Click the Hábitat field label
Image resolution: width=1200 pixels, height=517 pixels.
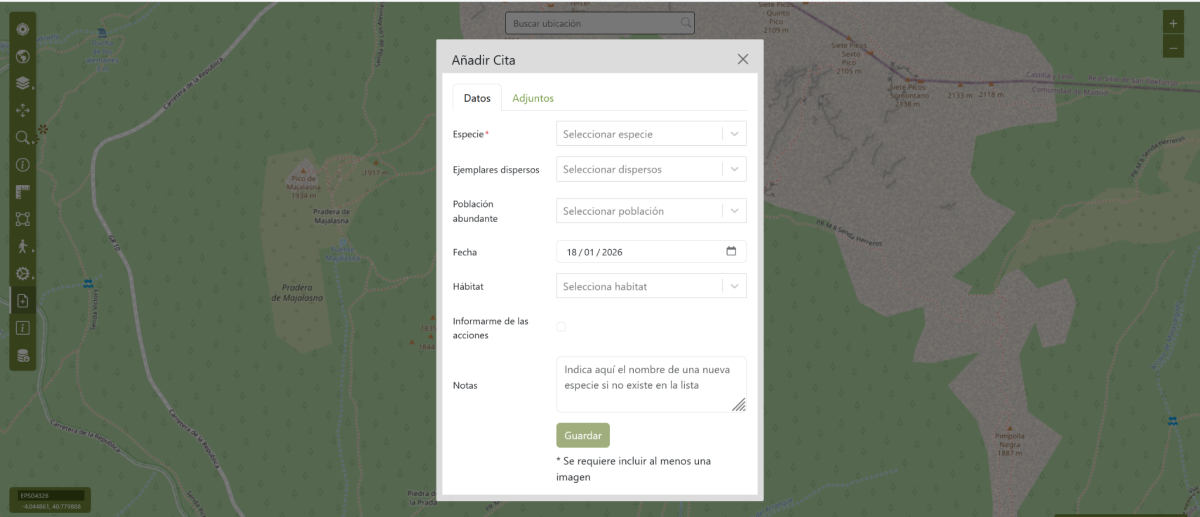click(468, 286)
